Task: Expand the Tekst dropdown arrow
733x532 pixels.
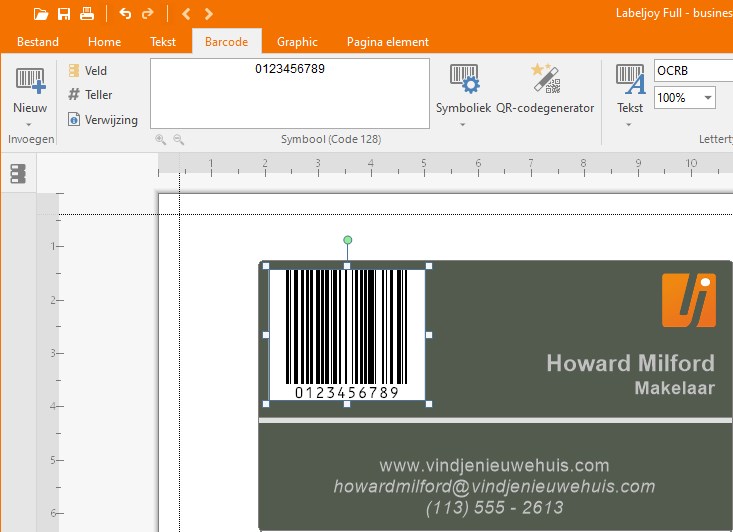Action: pos(628,125)
